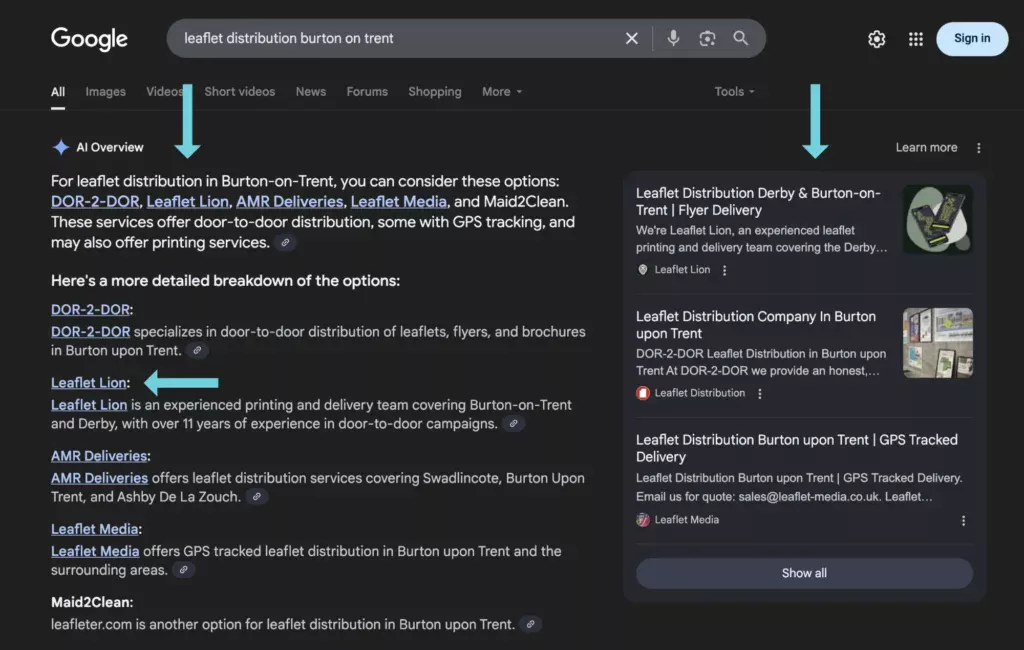Screen dimensions: 1024x650
Task: Click Show all sources button
Action: click(x=804, y=573)
